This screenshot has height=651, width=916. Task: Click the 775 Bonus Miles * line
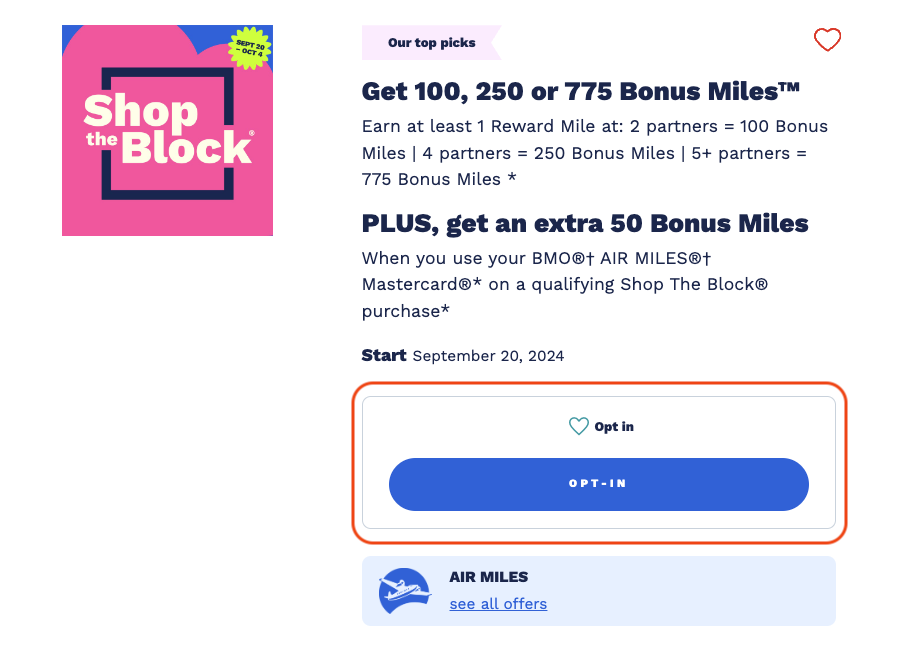point(438,179)
